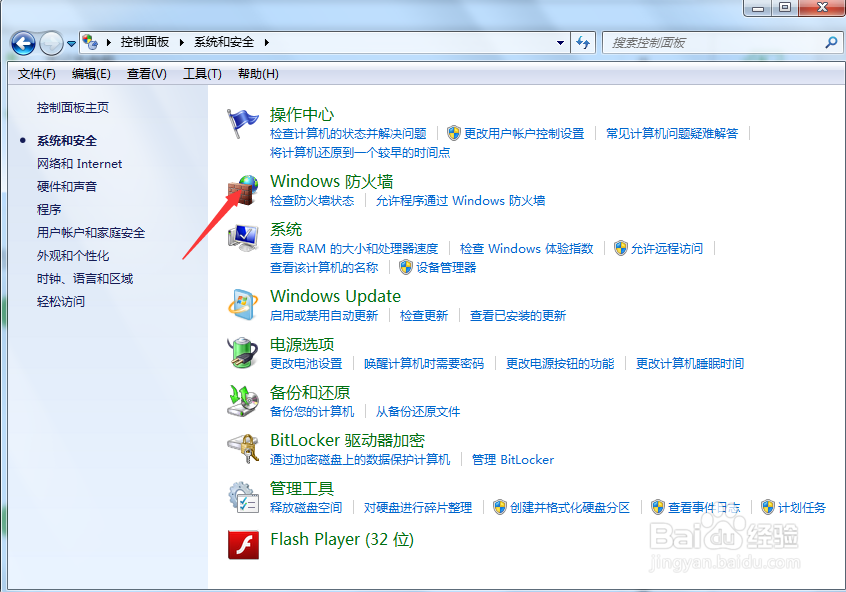The width and height of the screenshot is (846, 592).
Task: Select 轻松访问 in the sidebar
Action: 61,301
